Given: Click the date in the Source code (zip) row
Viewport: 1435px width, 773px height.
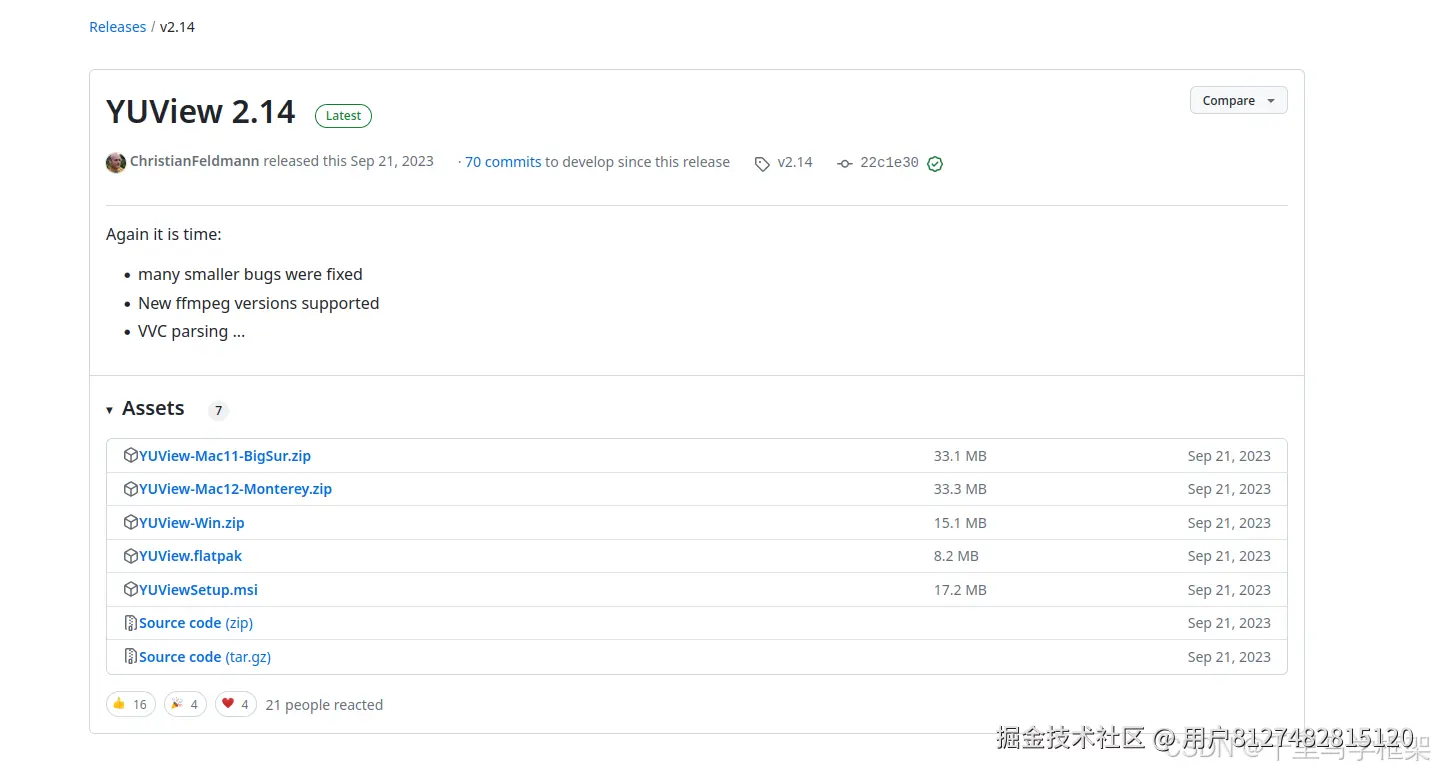Looking at the screenshot, I should 1229,623.
